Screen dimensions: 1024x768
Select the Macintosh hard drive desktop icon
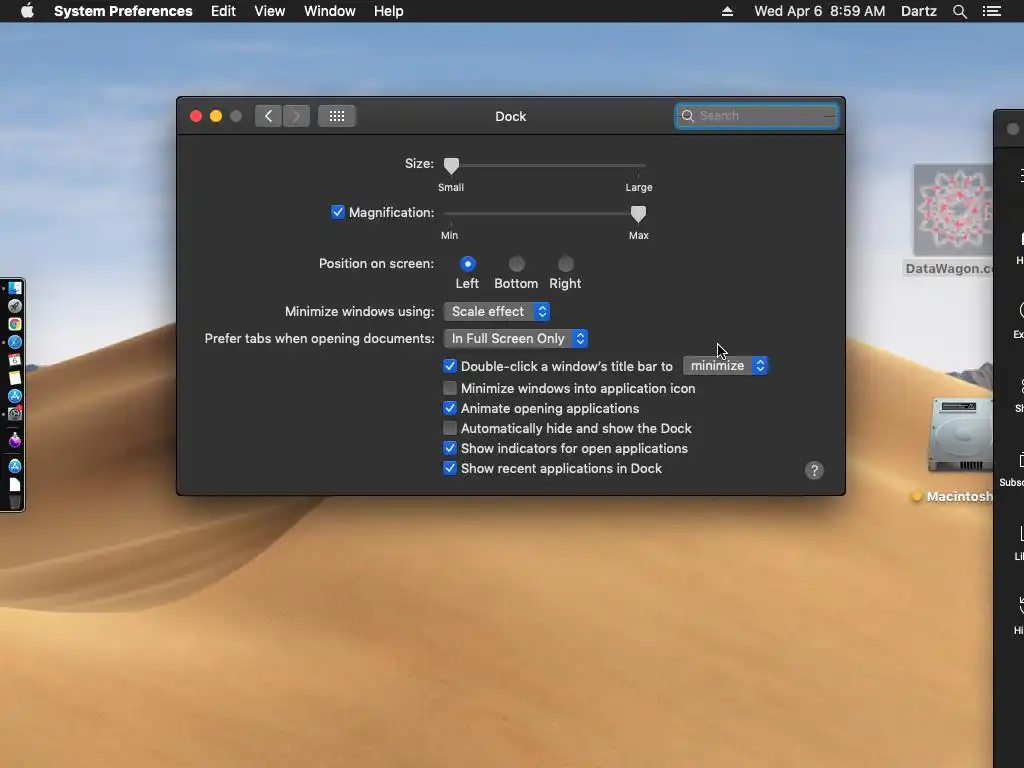point(961,434)
